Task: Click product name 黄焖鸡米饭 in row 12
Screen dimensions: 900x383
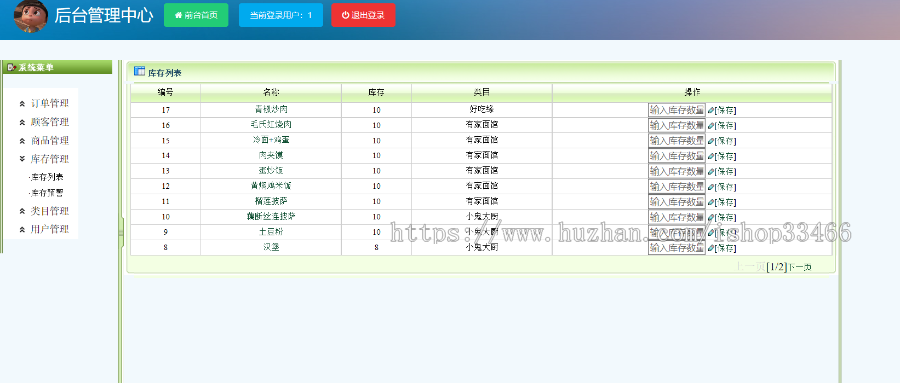Action: coord(271,186)
